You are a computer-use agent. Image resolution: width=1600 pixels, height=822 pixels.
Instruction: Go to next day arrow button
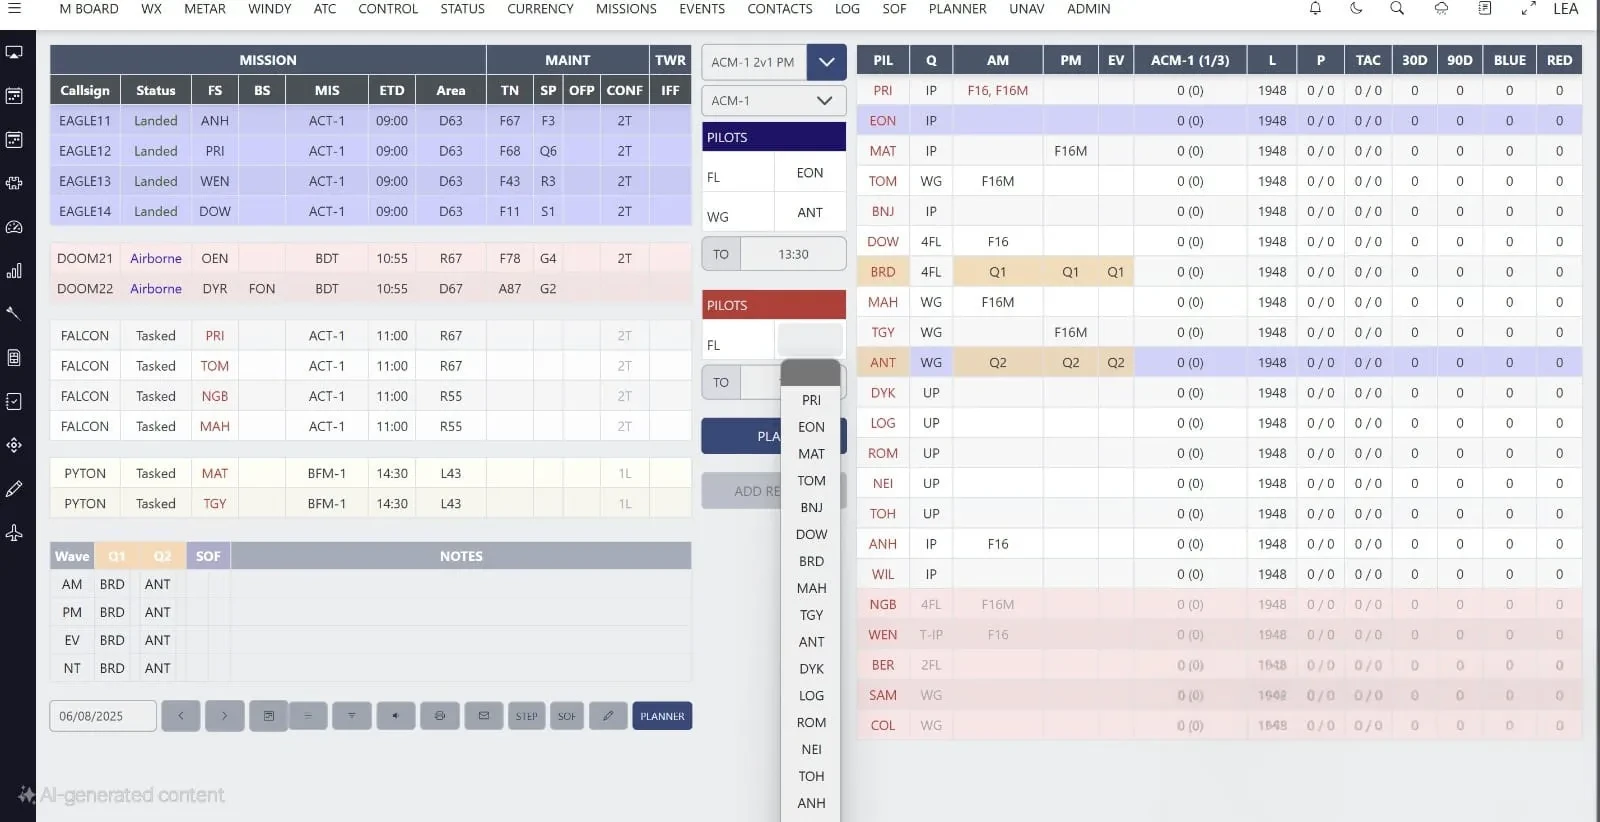(225, 716)
